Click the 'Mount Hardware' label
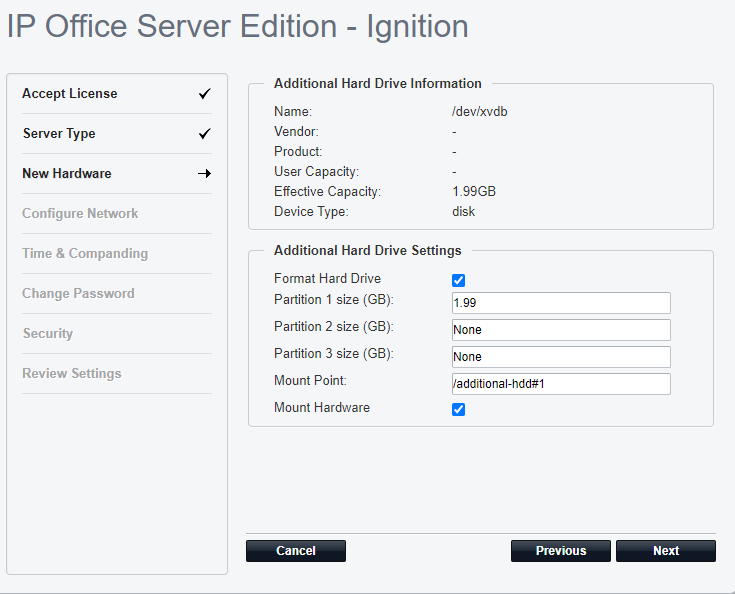735x594 pixels. pos(322,407)
